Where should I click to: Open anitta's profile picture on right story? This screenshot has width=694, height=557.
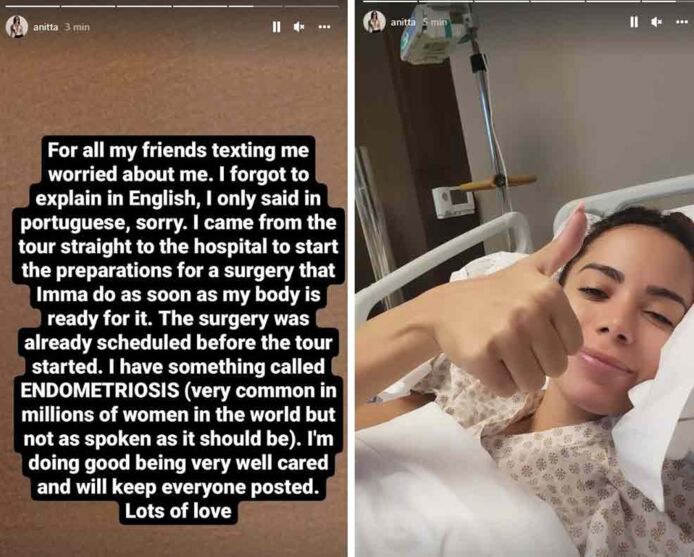coord(374,21)
